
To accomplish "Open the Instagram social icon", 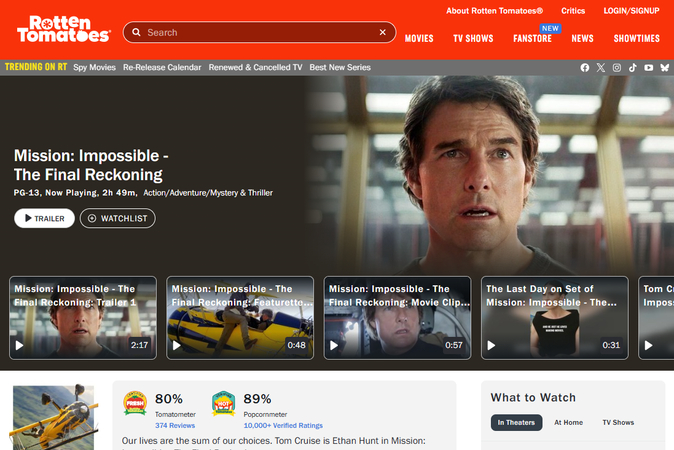I will 616,67.
